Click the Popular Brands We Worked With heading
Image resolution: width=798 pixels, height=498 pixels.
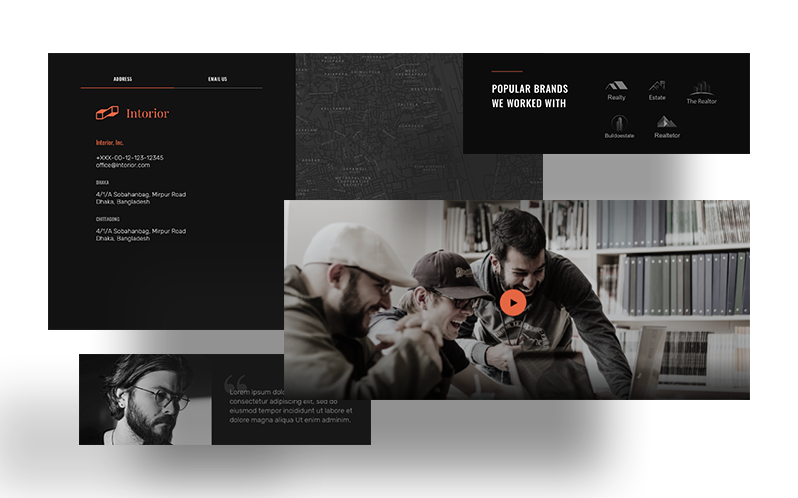529,96
